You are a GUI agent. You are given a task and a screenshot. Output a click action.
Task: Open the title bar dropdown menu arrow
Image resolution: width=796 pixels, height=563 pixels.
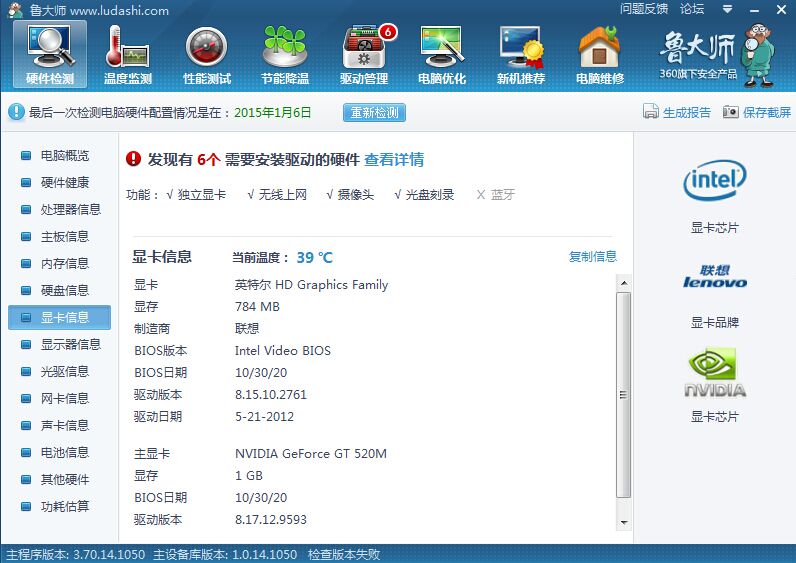point(727,9)
